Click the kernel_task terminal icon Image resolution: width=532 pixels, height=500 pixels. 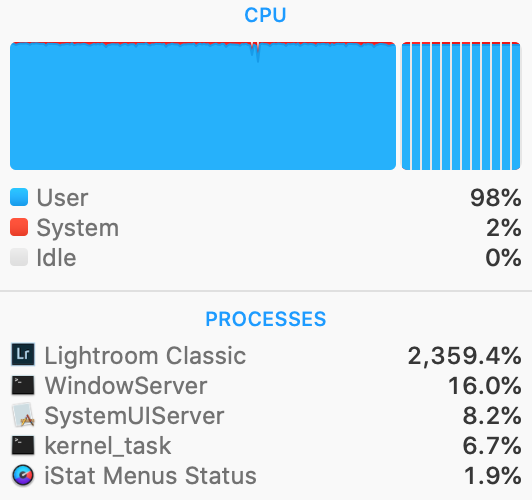coord(23,445)
